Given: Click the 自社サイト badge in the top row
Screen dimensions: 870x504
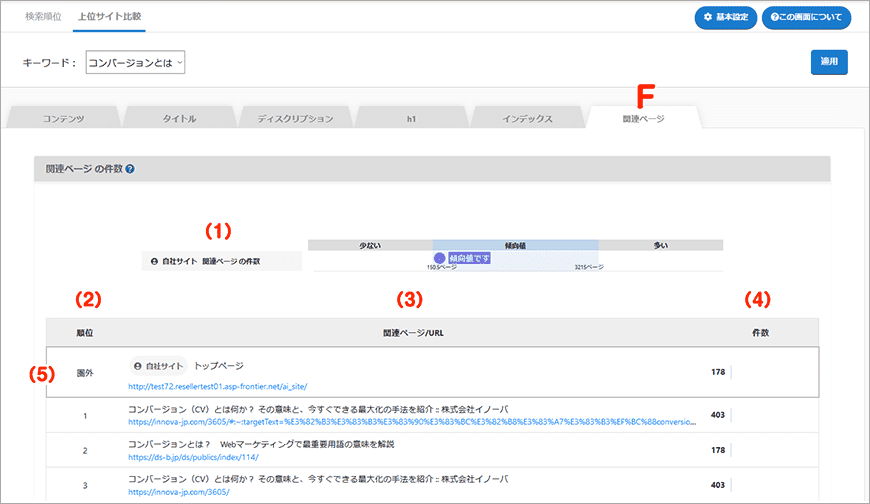Looking at the screenshot, I should click(157, 367).
